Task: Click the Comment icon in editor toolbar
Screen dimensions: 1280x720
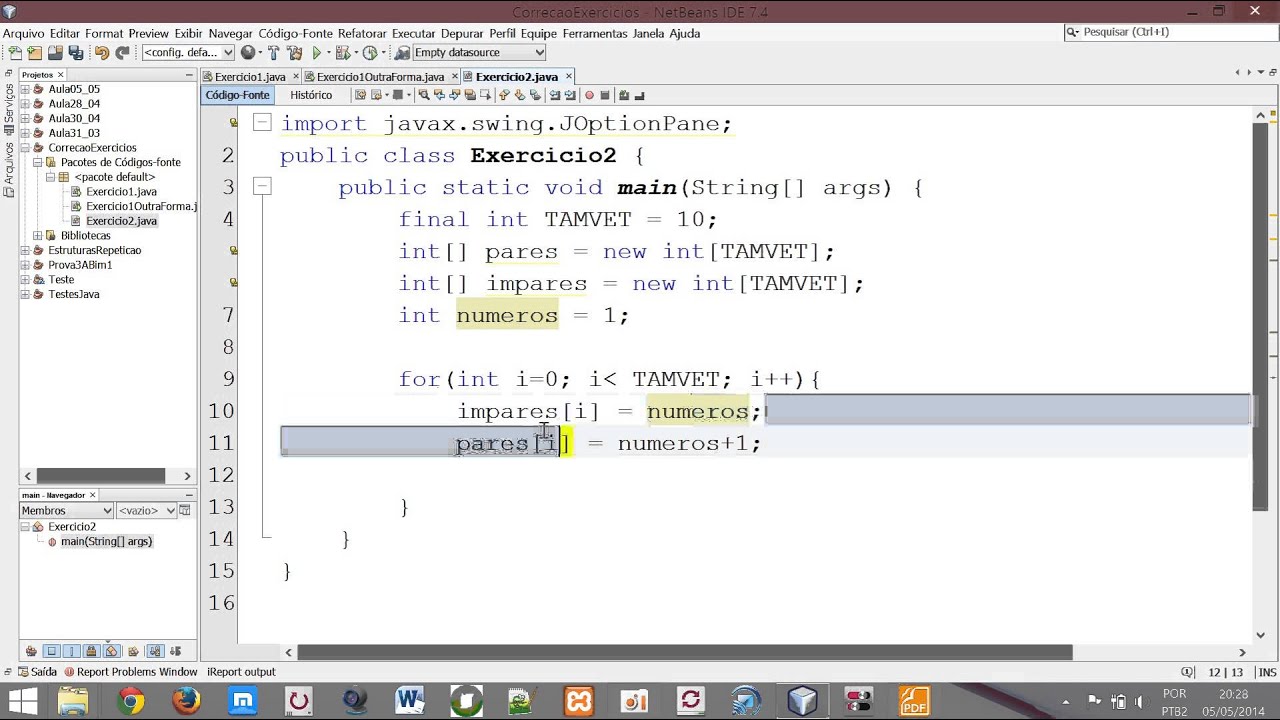Action: (x=624, y=95)
